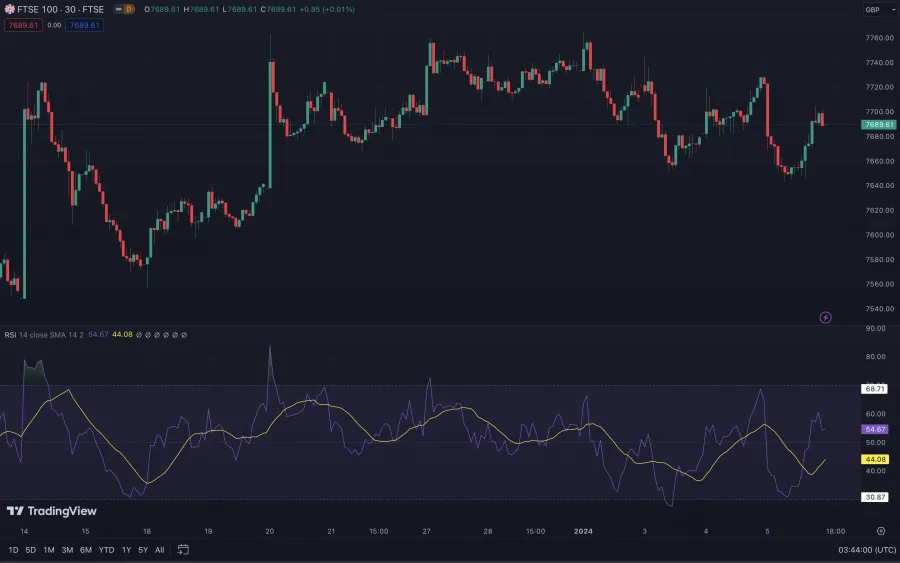Select the All time range
900x563 pixels.
click(160, 550)
